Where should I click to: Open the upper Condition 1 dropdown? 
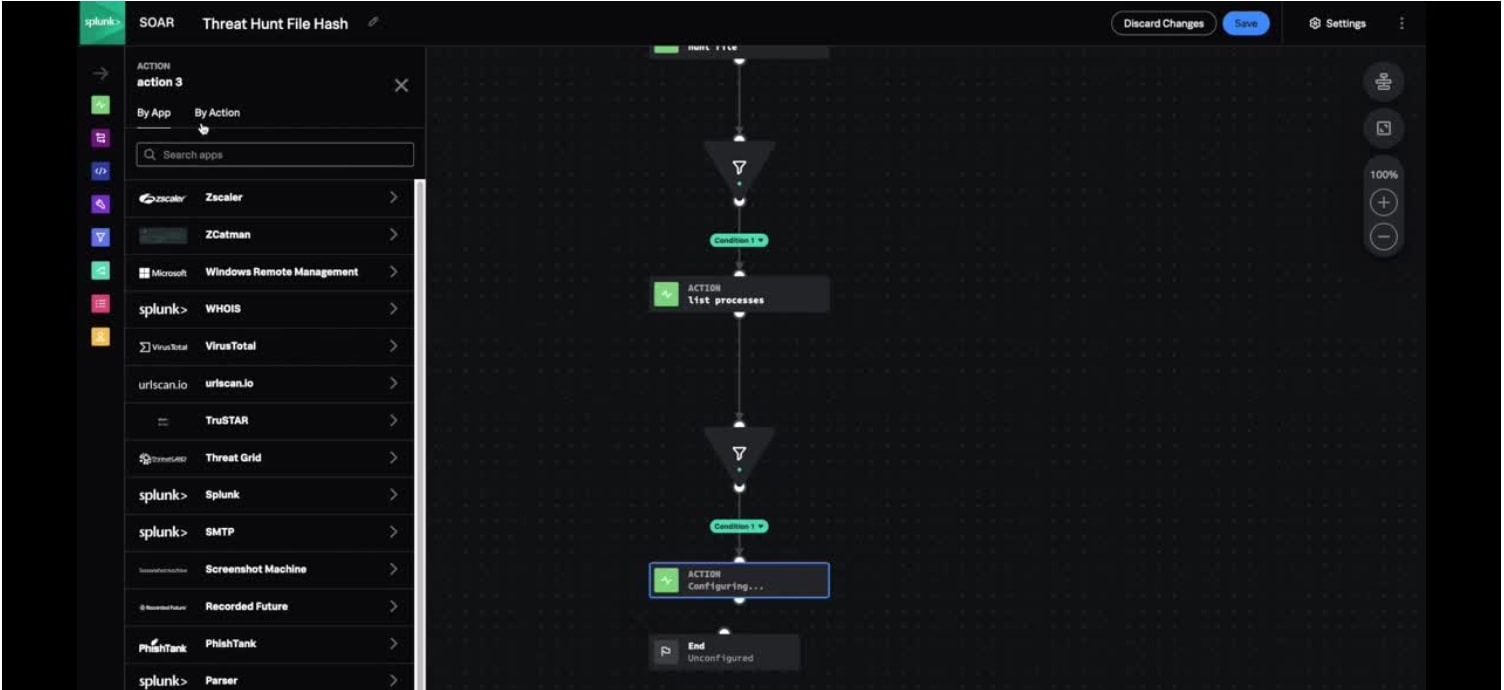pos(739,240)
